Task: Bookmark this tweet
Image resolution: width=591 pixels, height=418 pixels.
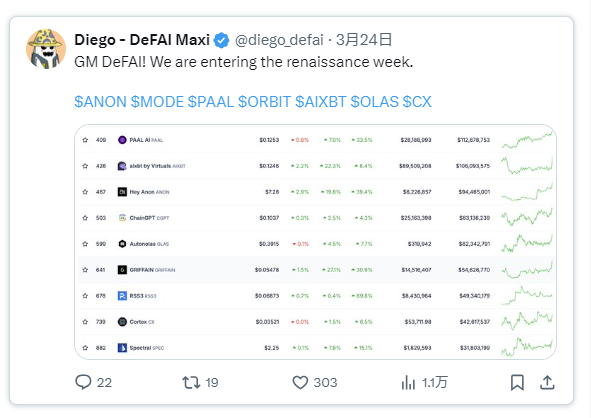Action: pyautogui.click(x=517, y=382)
